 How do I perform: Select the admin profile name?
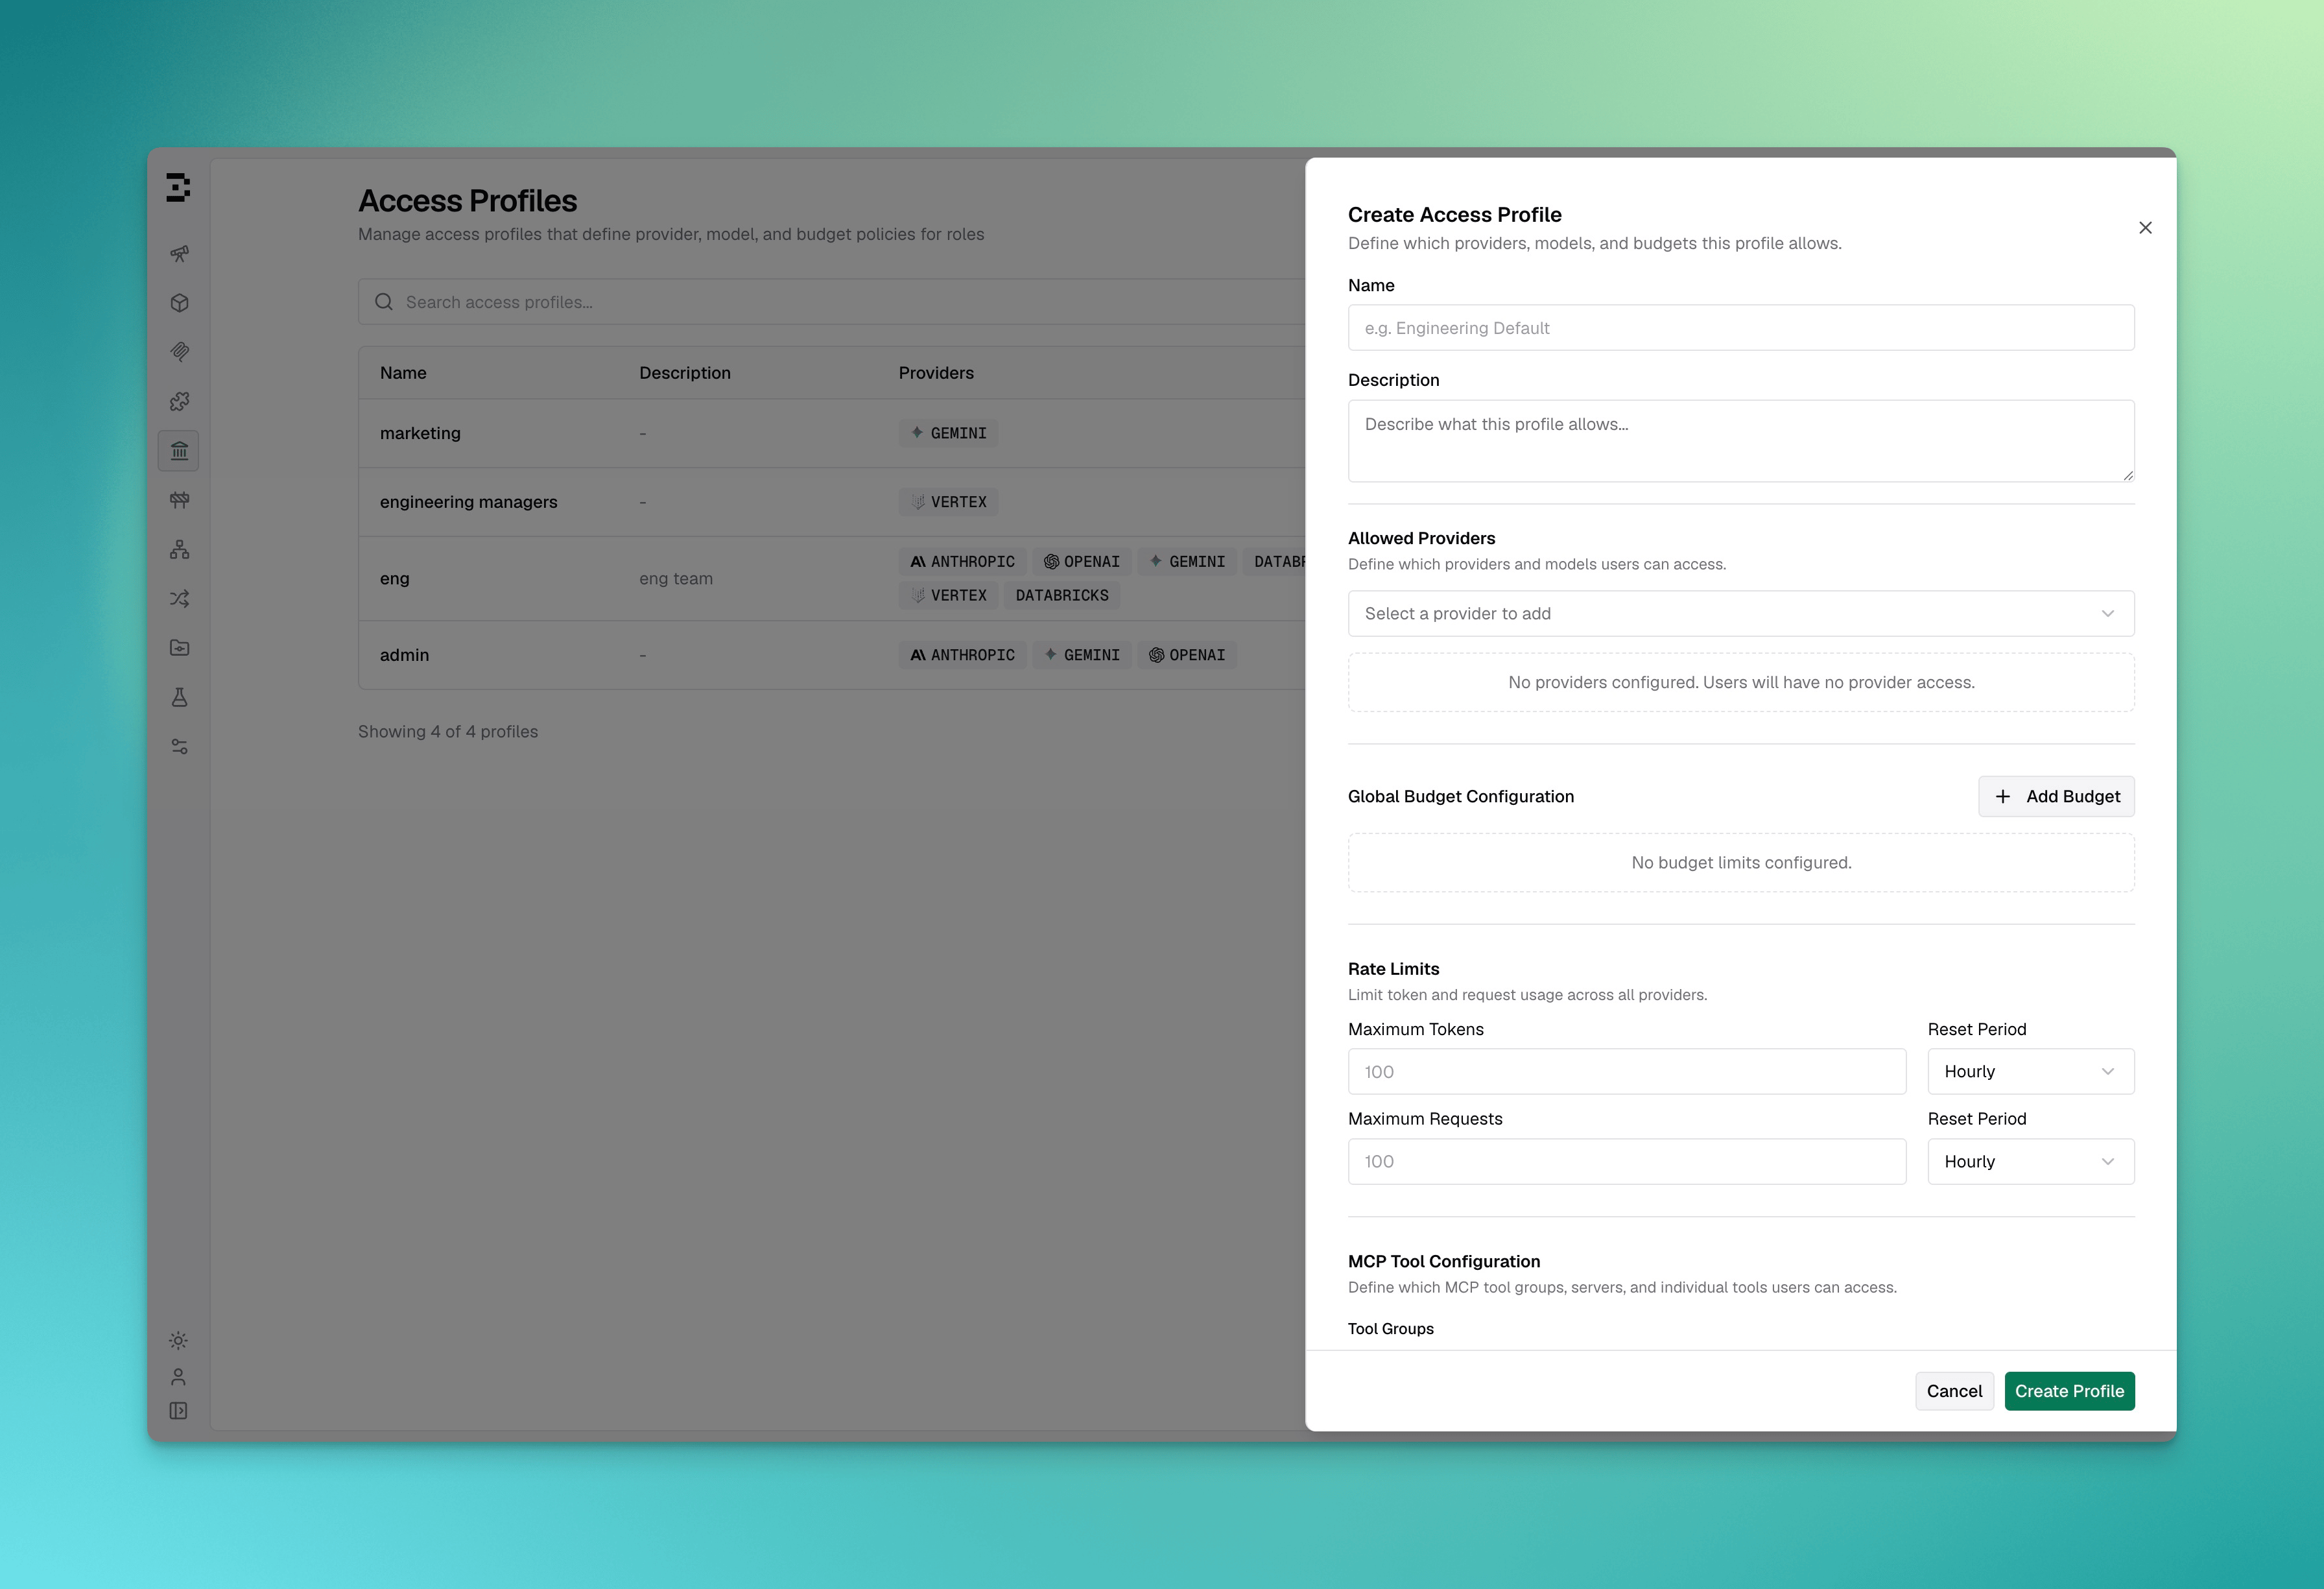point(404,655)
